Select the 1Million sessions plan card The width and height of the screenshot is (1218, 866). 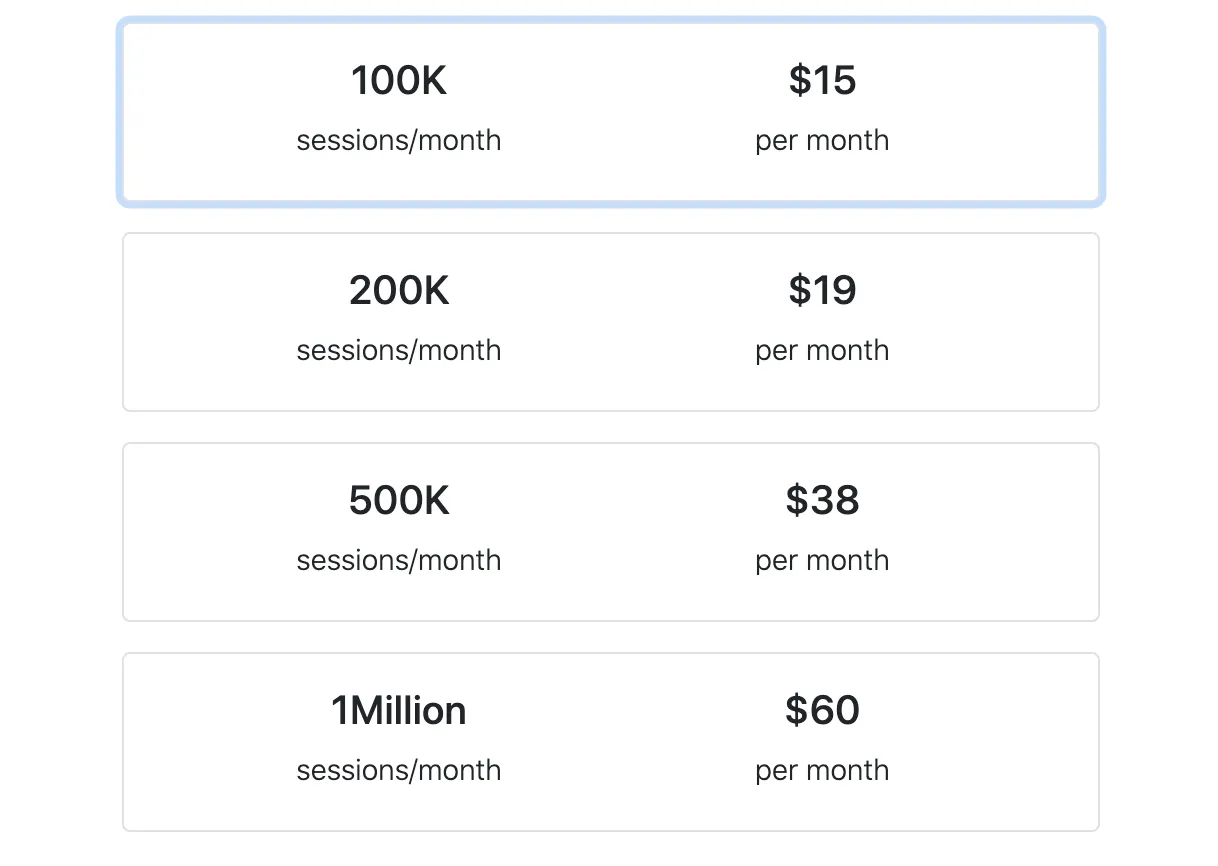coord(611,742)
